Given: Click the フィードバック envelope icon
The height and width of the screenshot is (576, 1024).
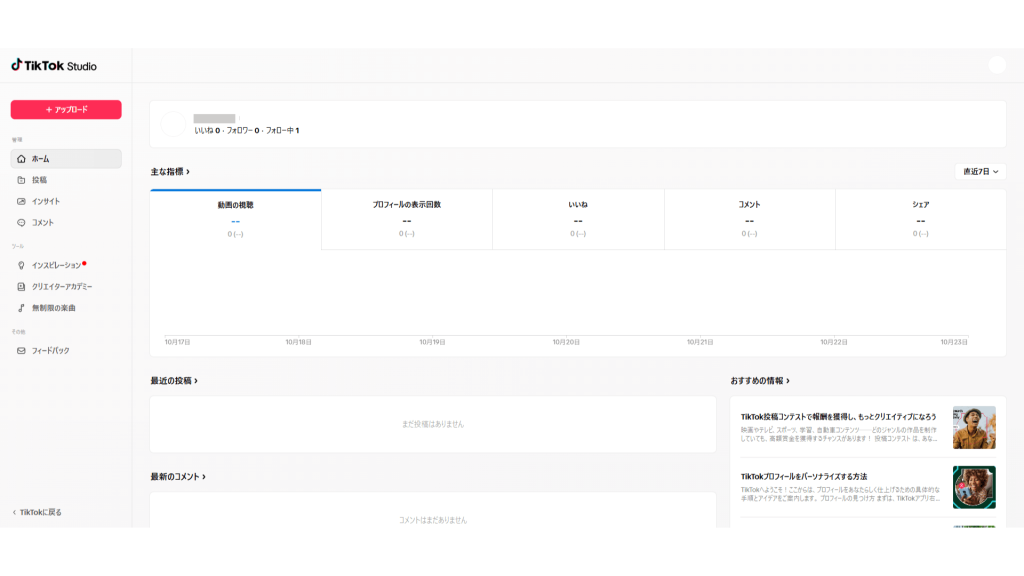Looking at the screenshot, I should (x=22, y=351).
